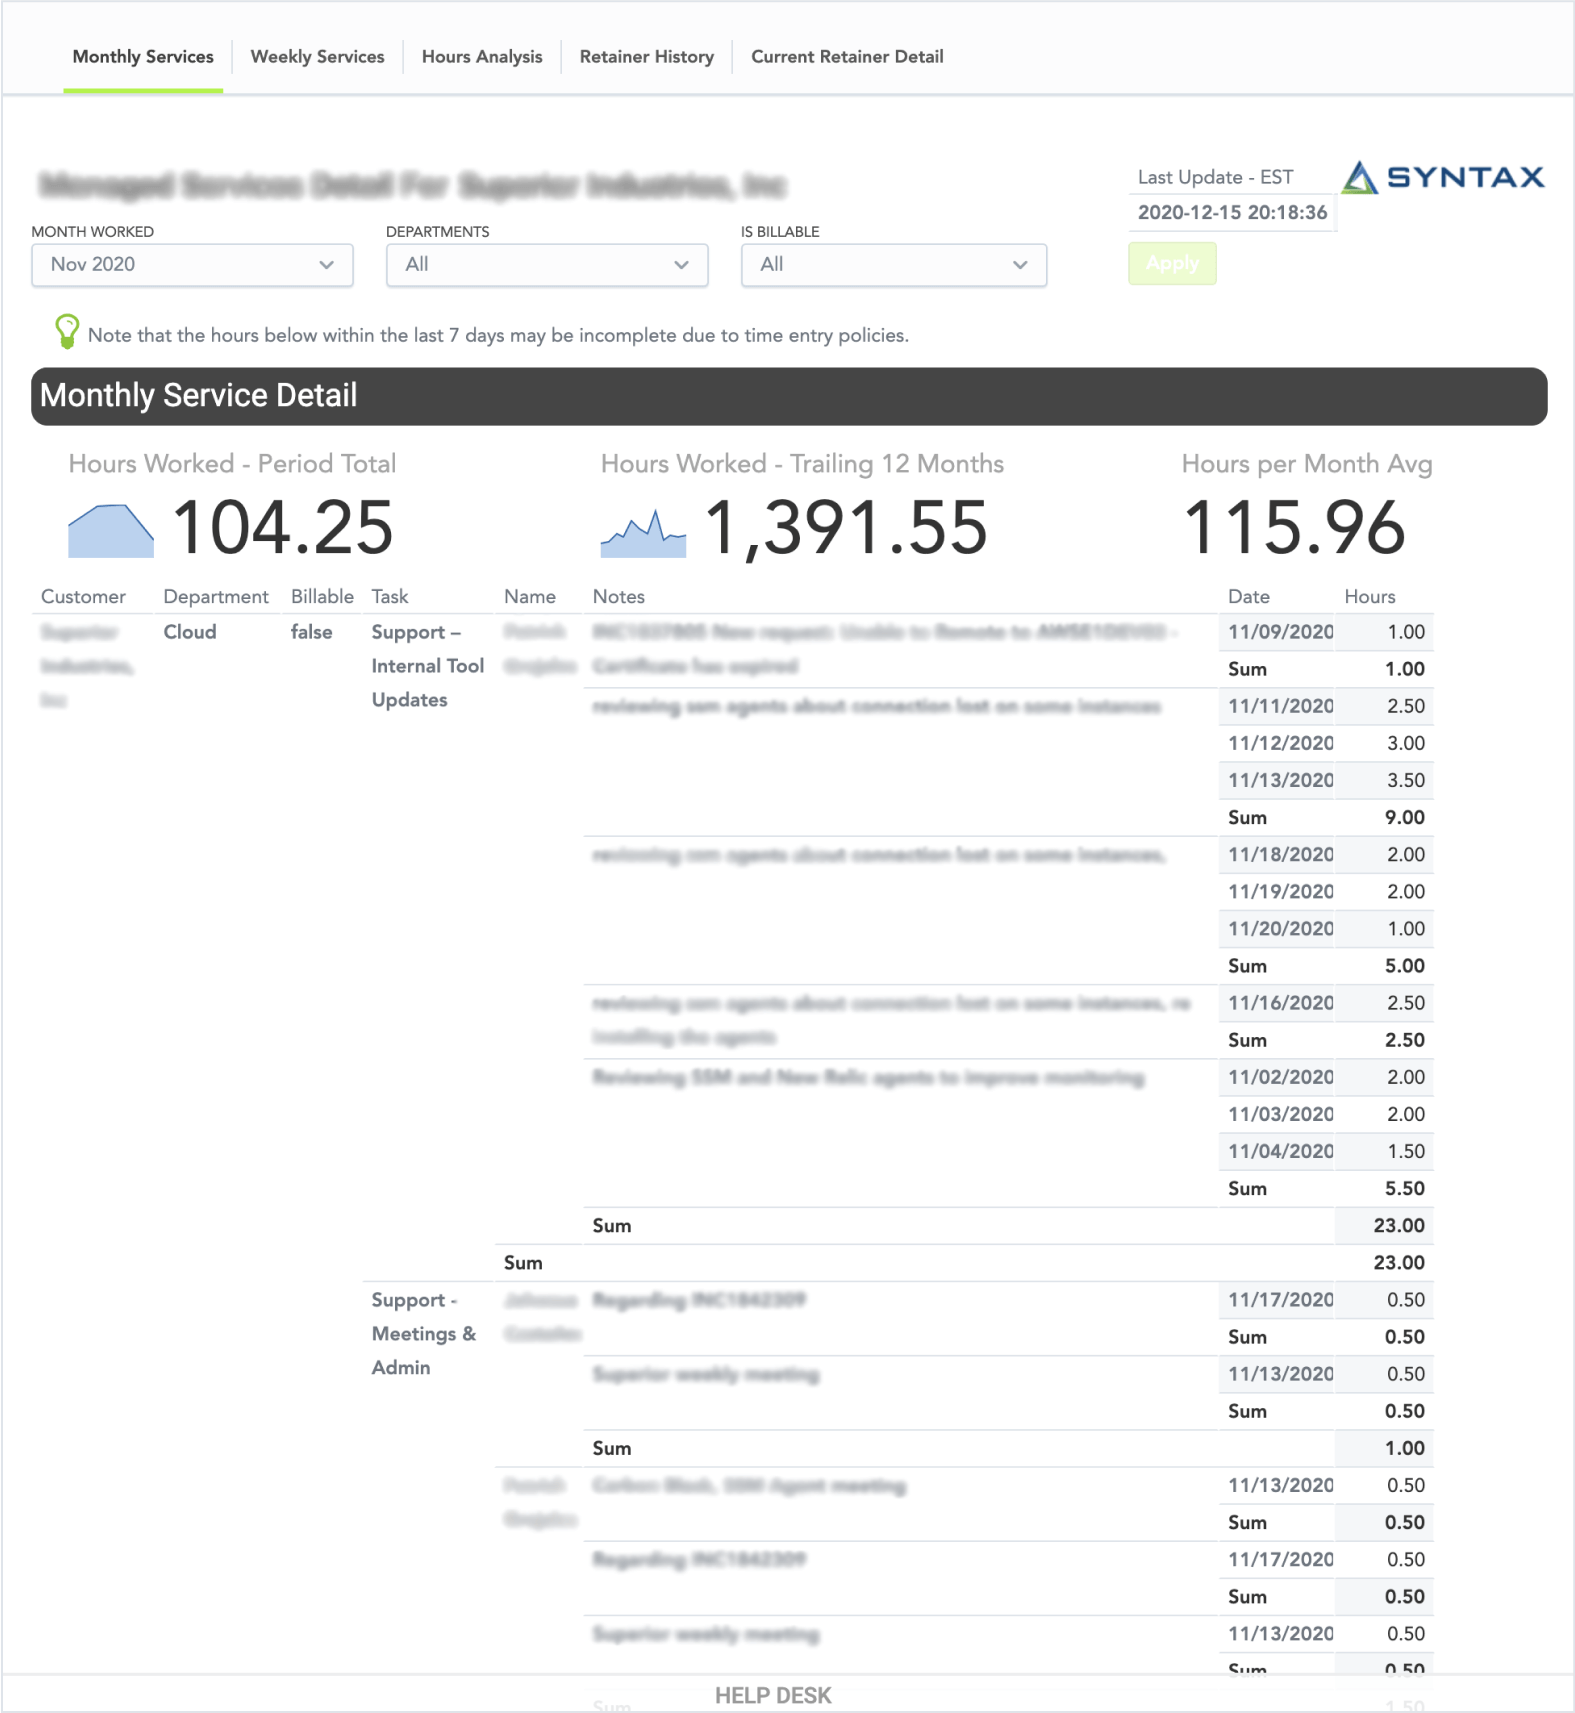
Task: Click the Trailing 12 Months sparkline chart
Action: 643,534
